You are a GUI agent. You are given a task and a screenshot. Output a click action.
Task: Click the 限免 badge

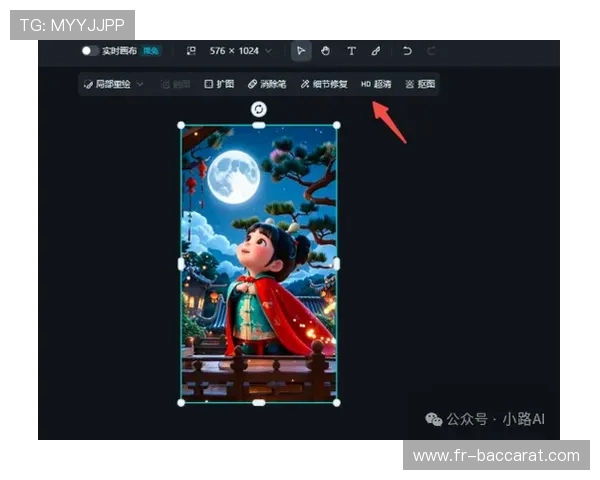151,51
